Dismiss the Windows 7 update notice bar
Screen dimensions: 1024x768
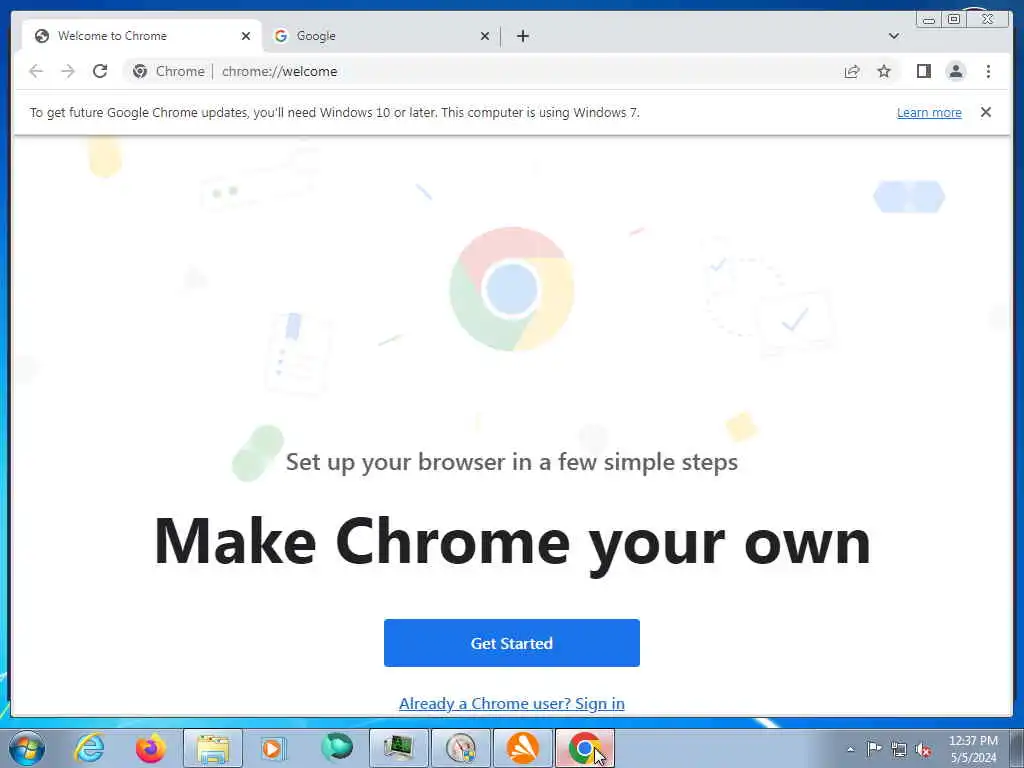[985, 112]
